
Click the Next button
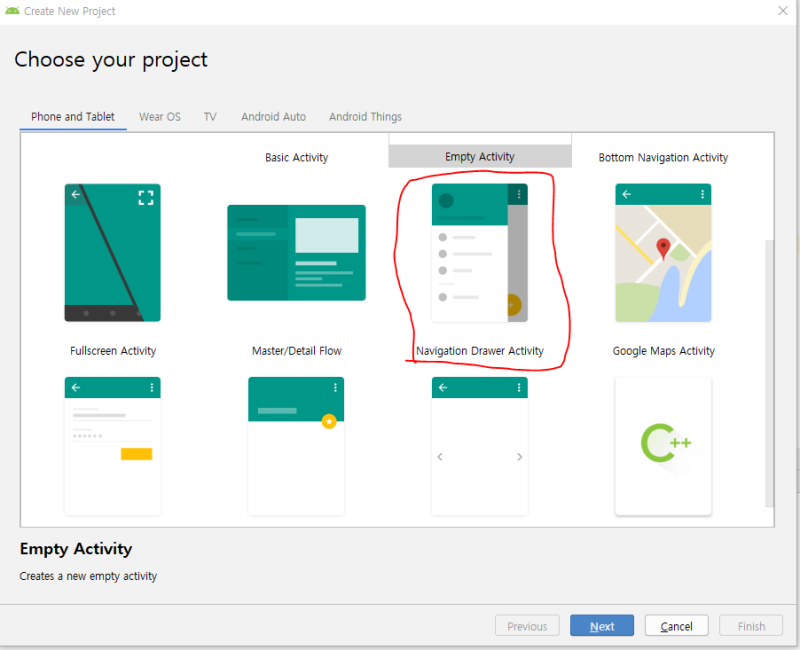602,626
